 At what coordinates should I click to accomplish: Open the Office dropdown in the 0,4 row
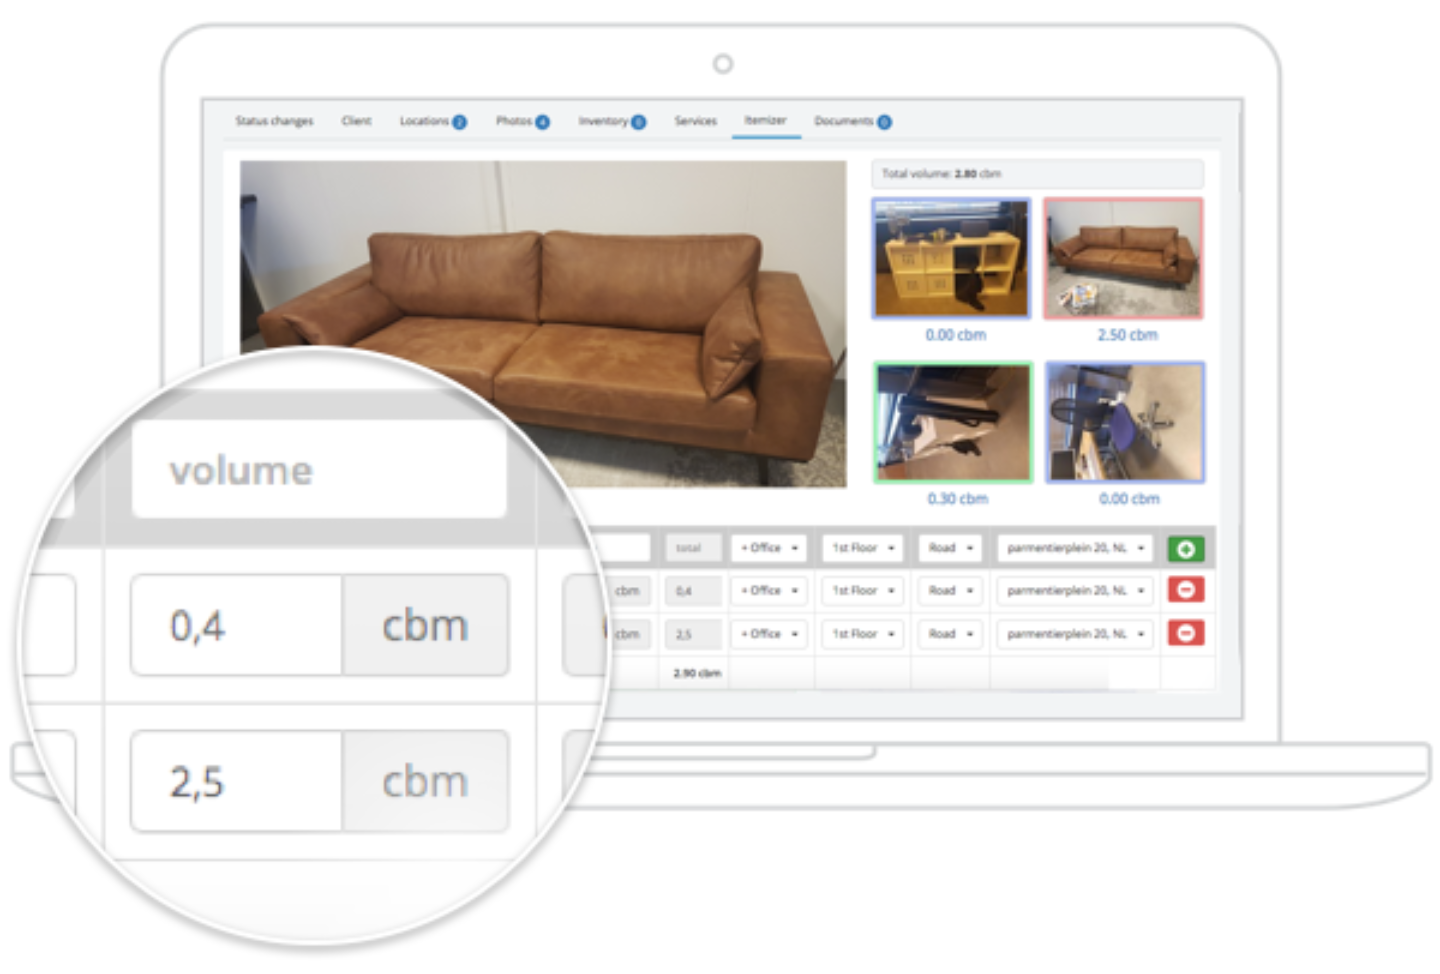pyautogui.click(x=768, y=591)
